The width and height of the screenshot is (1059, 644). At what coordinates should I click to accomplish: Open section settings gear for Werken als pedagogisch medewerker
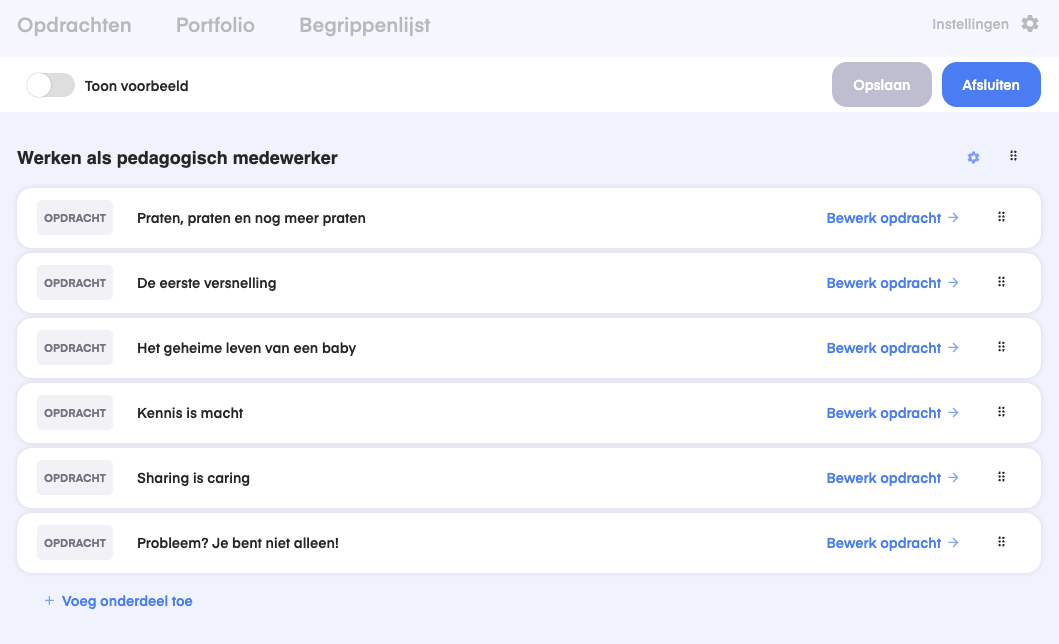[x=973, y=158]
